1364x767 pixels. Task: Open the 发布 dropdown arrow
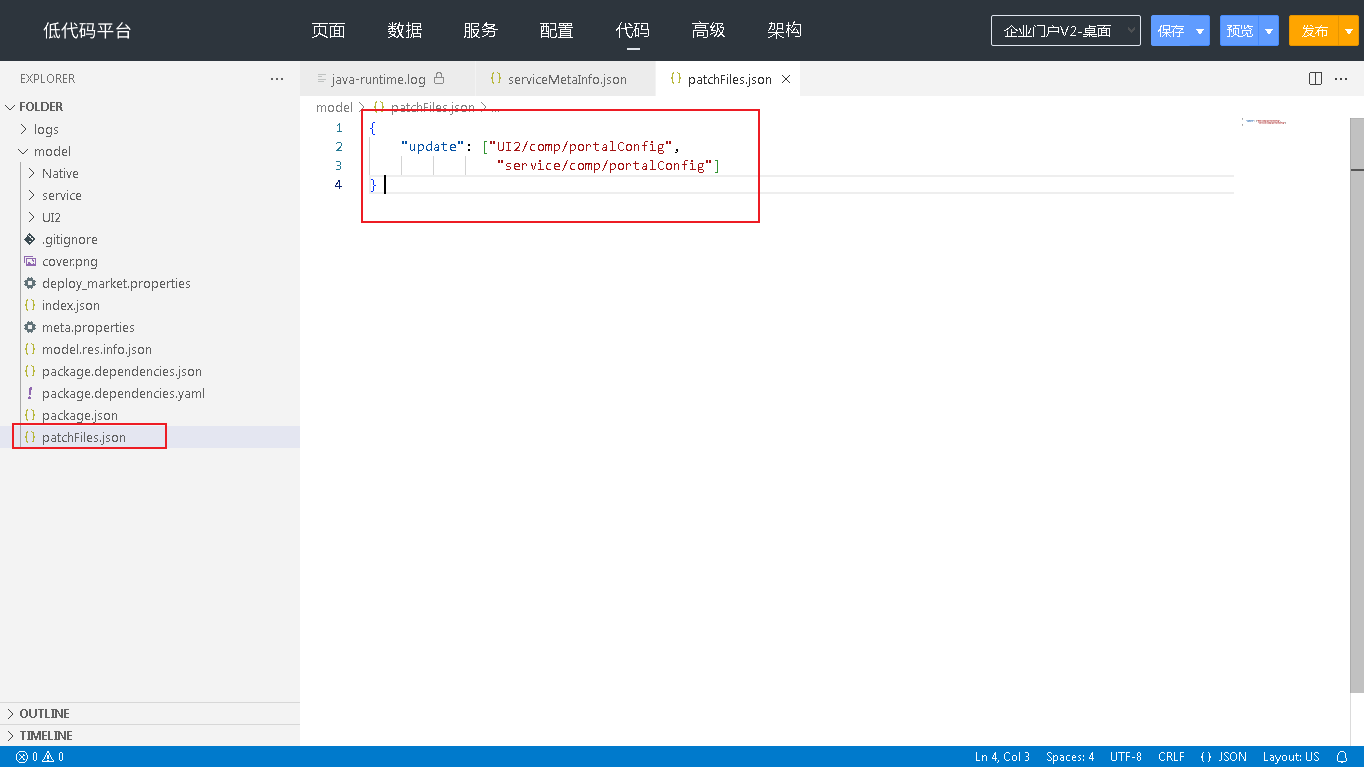click(x=1349, y=31)
